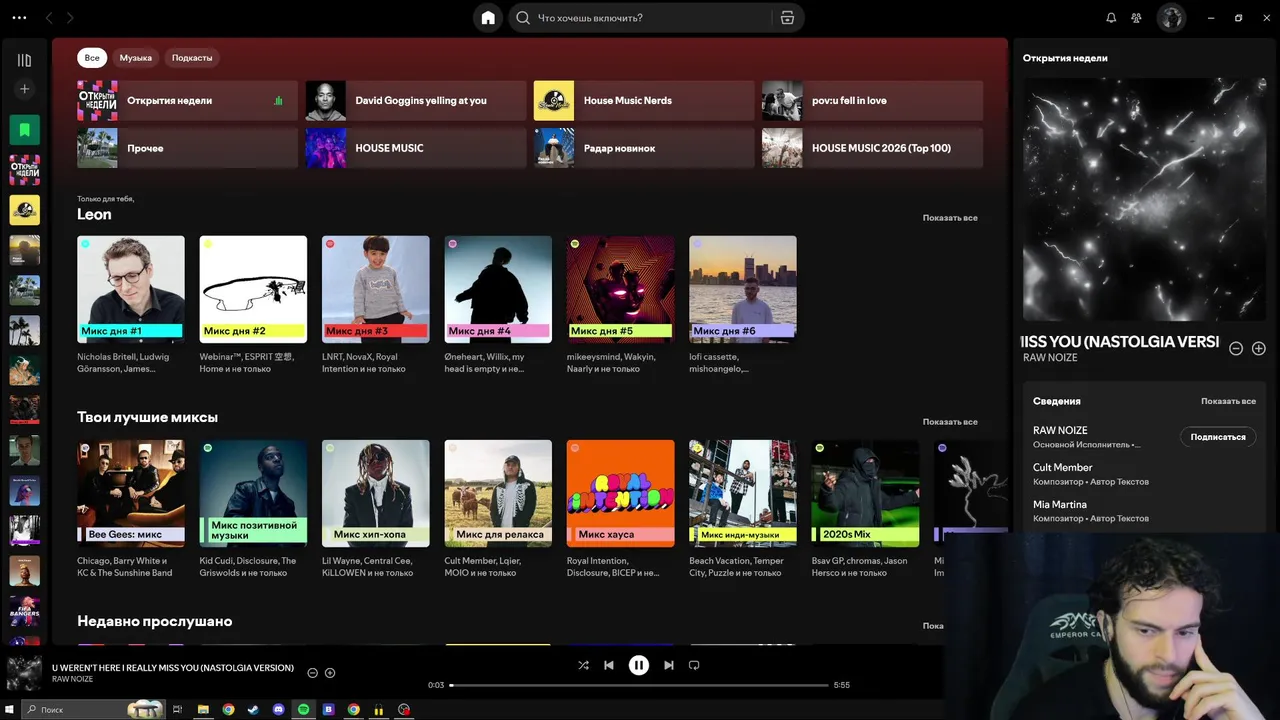The image size is (1280, 720).
Task: Open Steam from the Windows taskbar
Action: point(253,710)
